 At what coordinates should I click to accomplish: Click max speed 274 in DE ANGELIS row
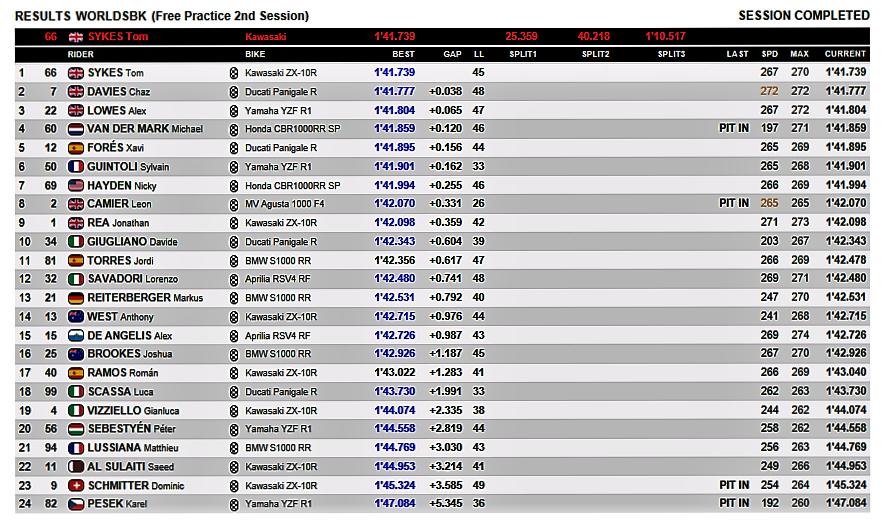(x=800, y=335)
